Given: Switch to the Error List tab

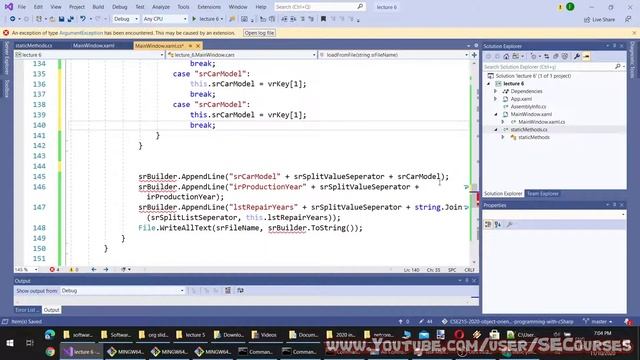Looking at the screenshot, I should coord(27,310).
